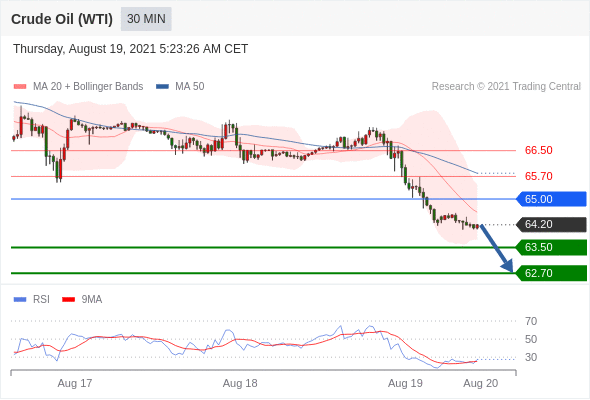This screenshot has width=590, height=400.
Task: Click the Aug 19 date on time axis
Action: pyautogui.click(x=405, y=383)
